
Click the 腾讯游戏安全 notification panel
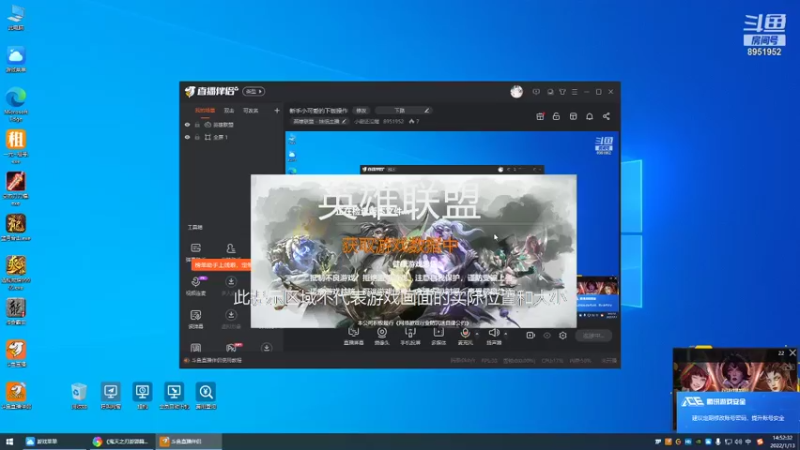736,411
